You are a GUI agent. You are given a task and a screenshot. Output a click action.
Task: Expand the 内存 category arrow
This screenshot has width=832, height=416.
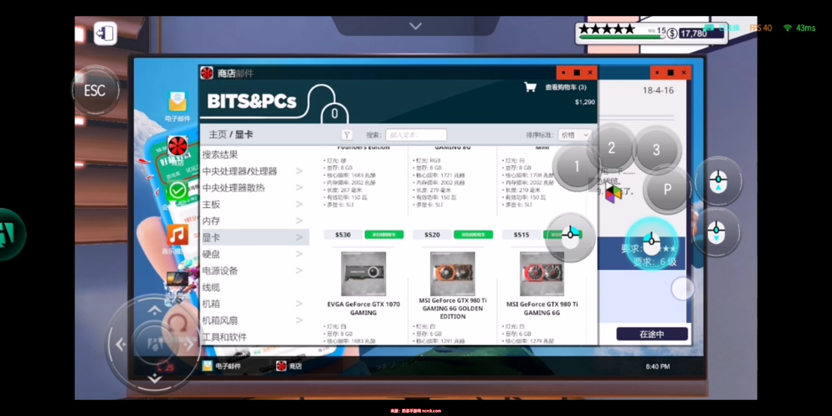[298, 221]
